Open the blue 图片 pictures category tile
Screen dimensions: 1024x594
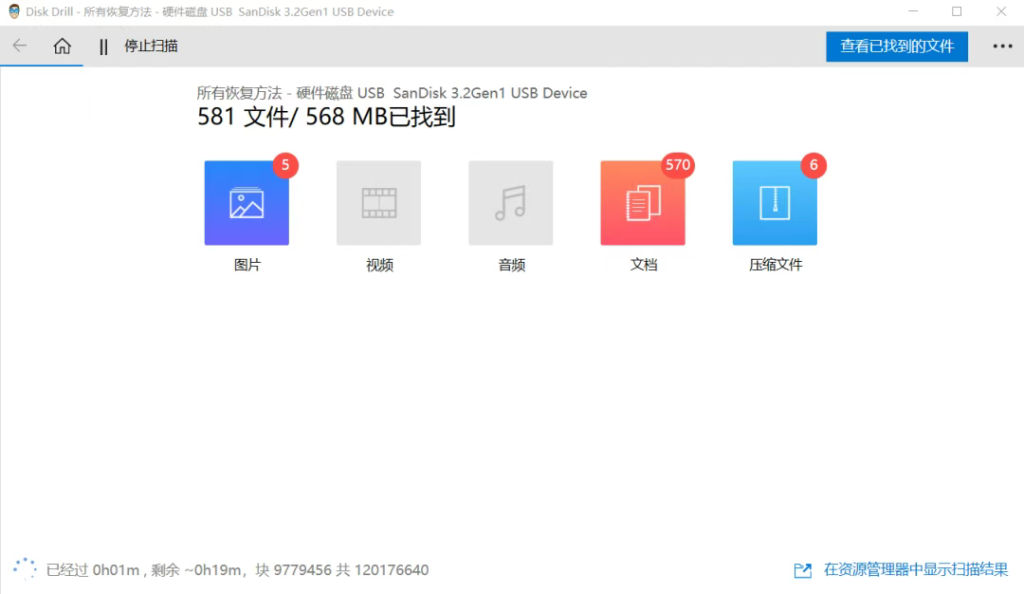point(246,203)
